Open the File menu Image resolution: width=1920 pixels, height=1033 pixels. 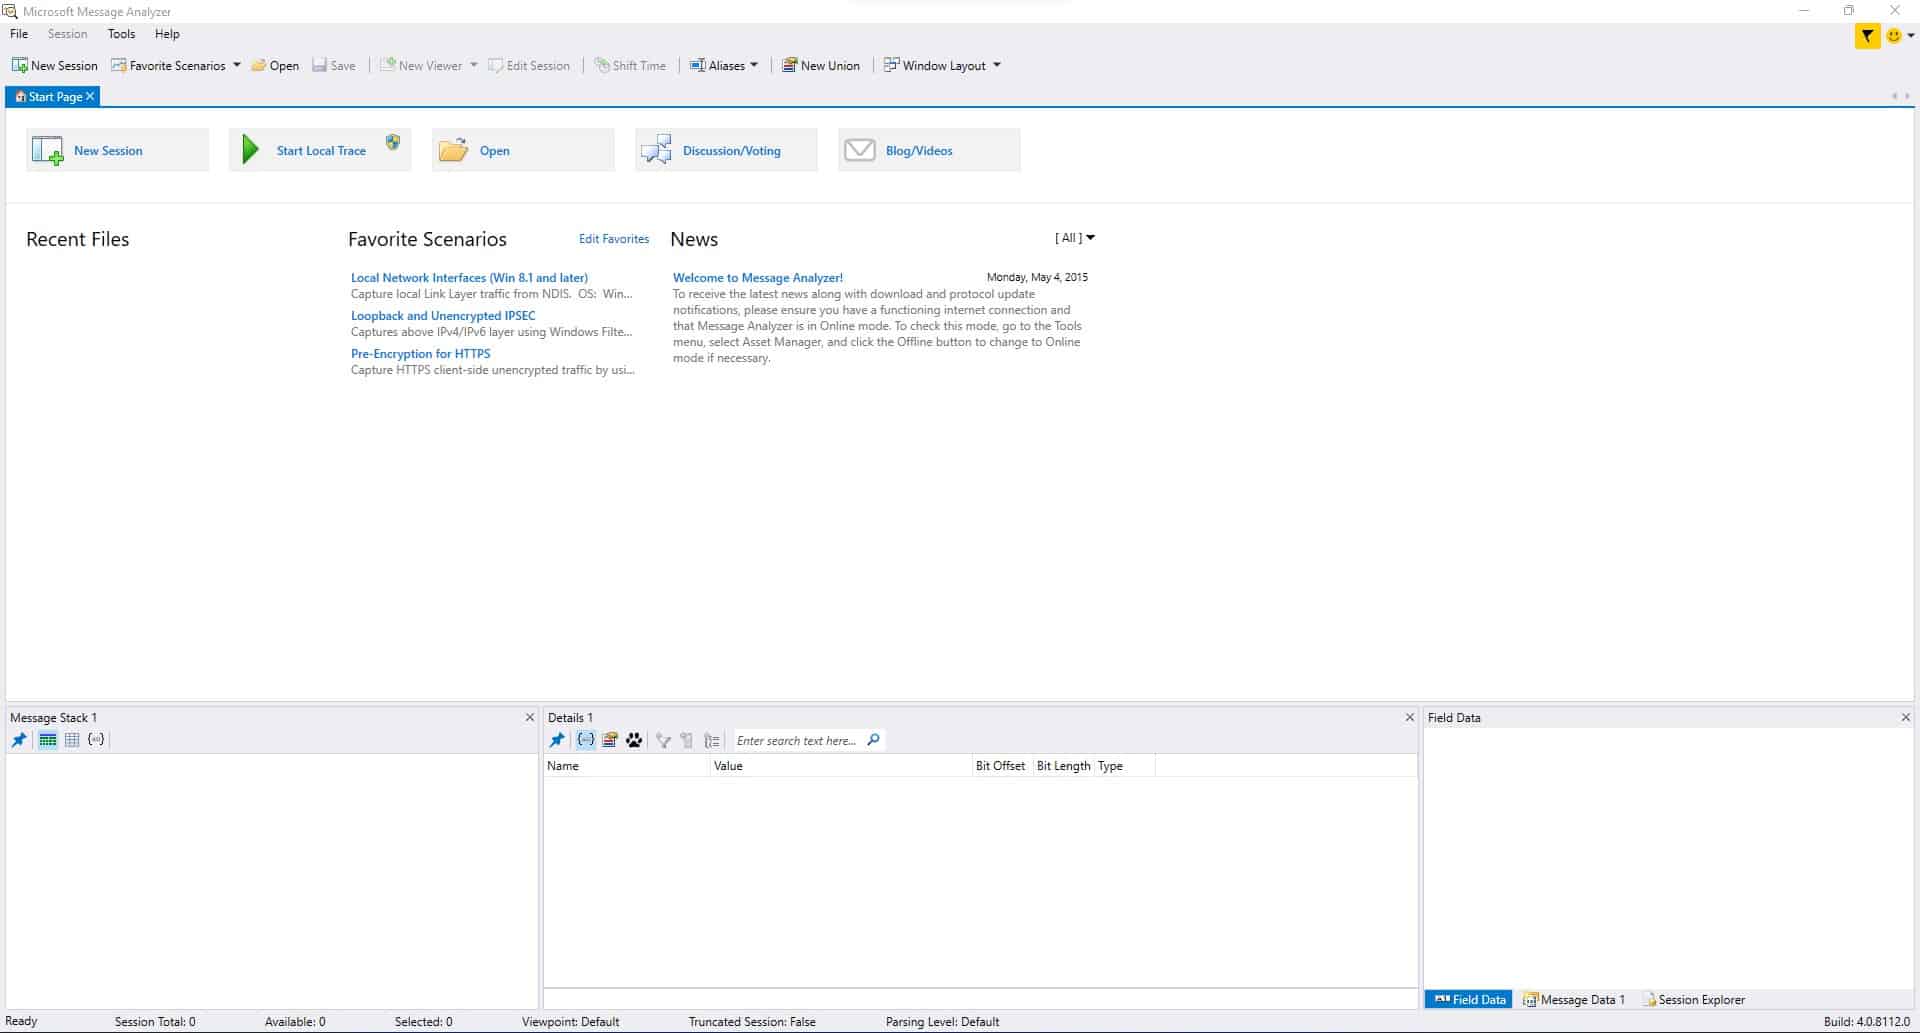pyautogui.click(x=19, y=34)
